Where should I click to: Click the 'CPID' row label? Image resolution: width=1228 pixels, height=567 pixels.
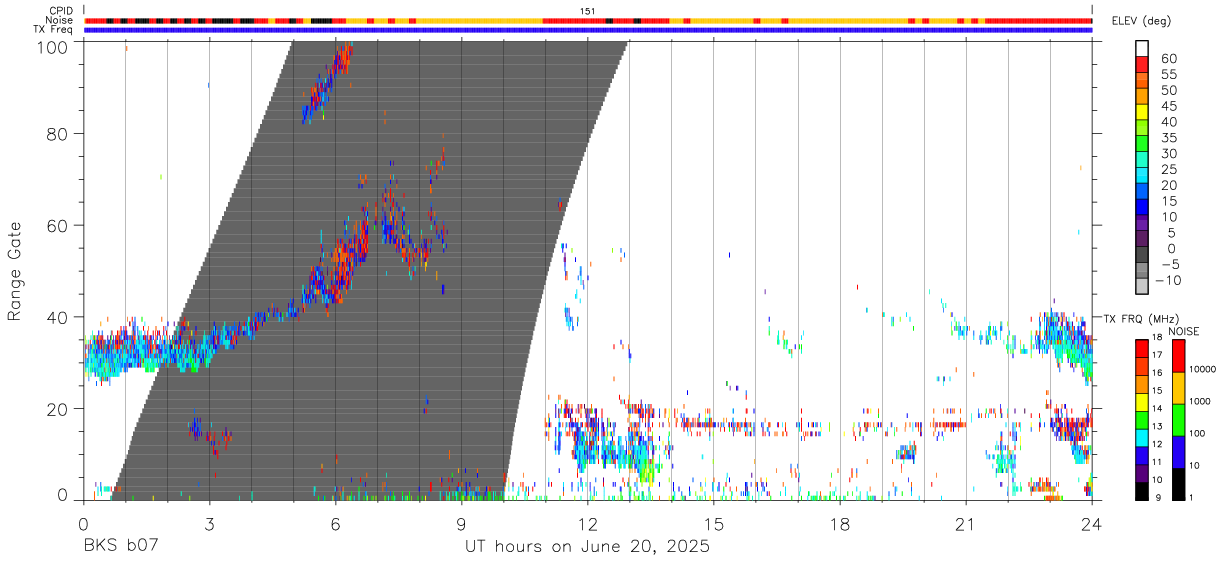(x=61, y=10)
